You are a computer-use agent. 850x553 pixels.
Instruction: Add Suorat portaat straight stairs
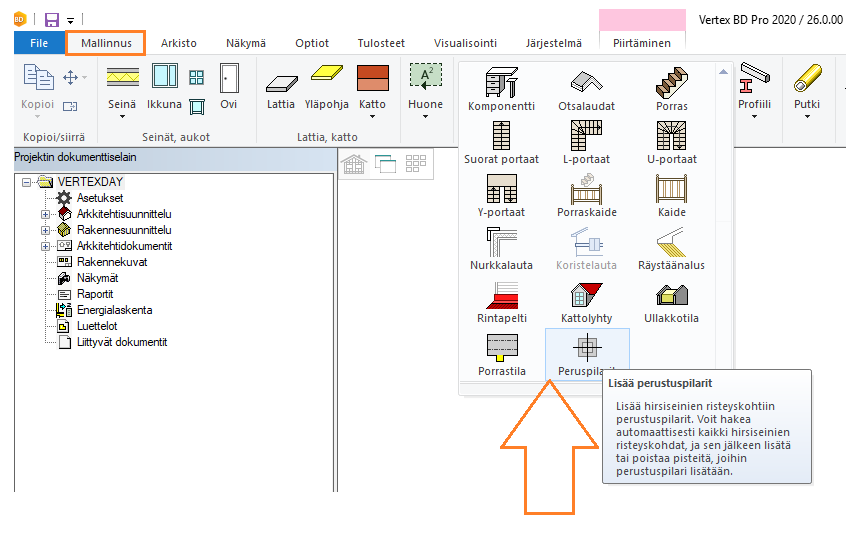point(501,142)
